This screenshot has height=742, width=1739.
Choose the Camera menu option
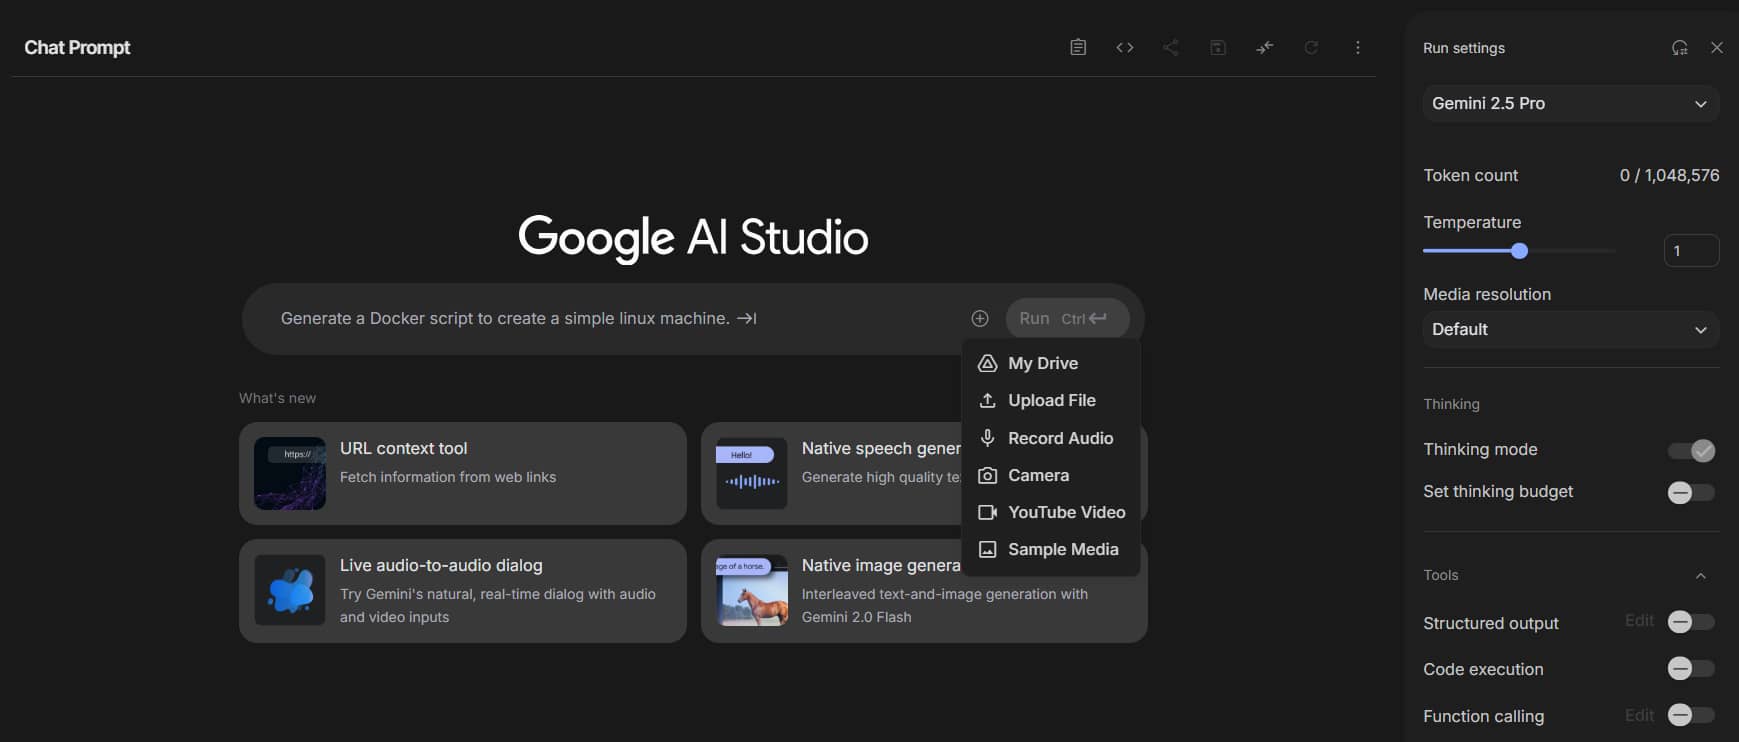tap(1052, 475)
